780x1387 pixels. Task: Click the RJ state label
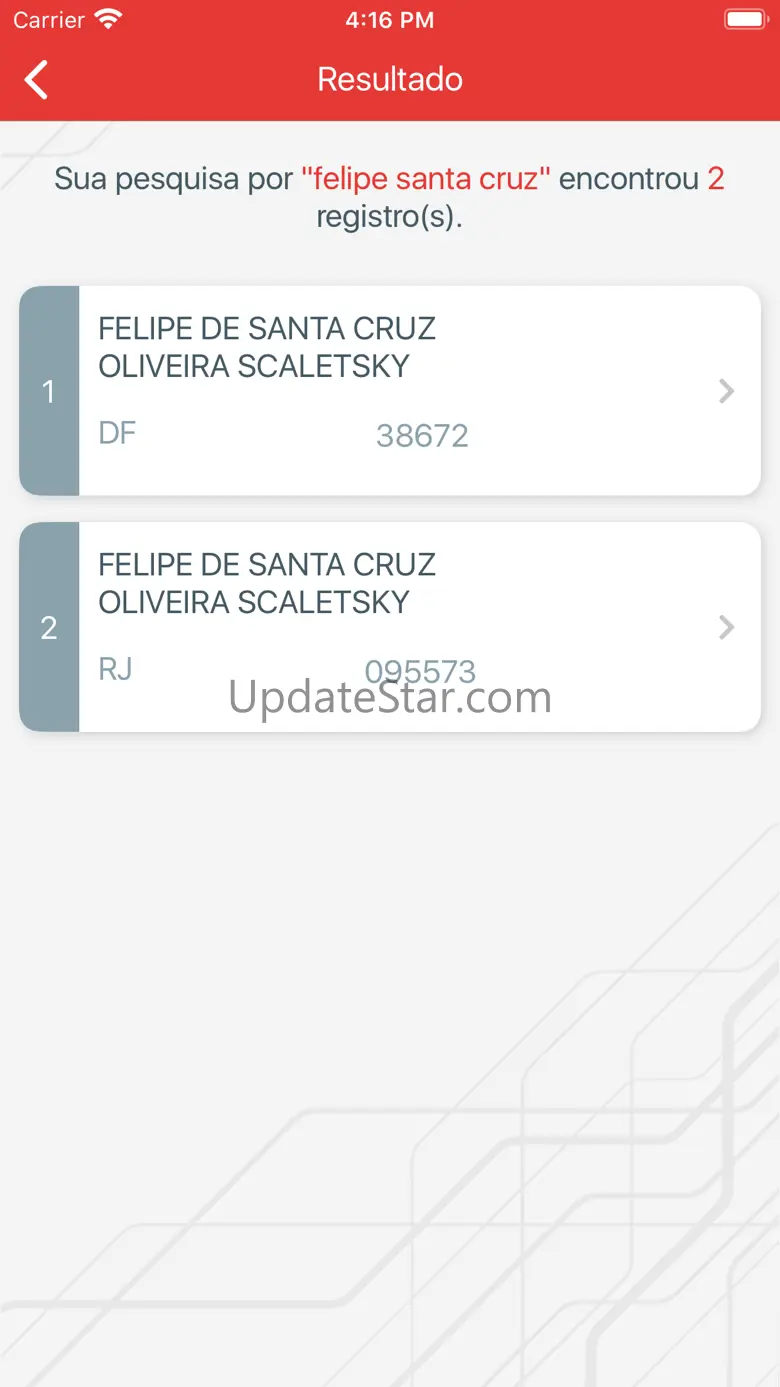tap(116, 668)
